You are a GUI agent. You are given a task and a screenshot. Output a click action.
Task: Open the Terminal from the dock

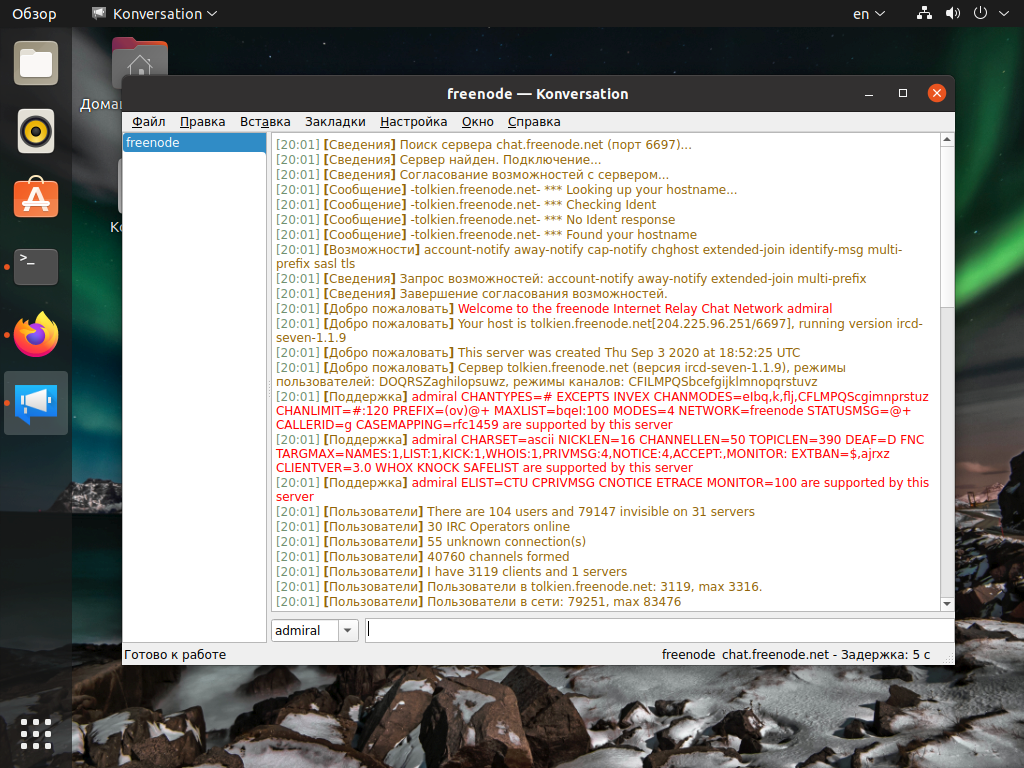coord(36,266)
